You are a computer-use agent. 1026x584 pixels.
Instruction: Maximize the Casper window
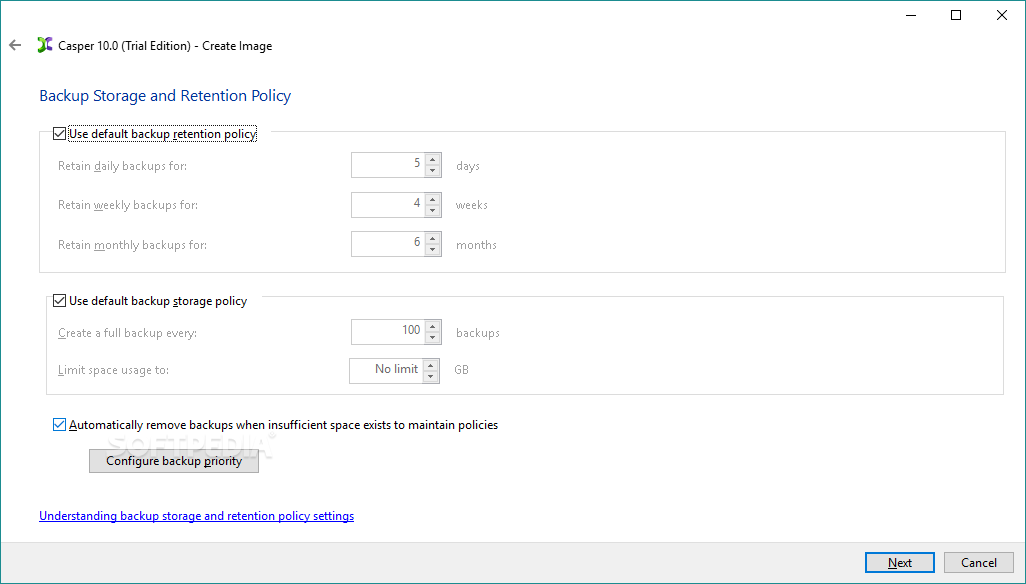(x=956, y=15)
